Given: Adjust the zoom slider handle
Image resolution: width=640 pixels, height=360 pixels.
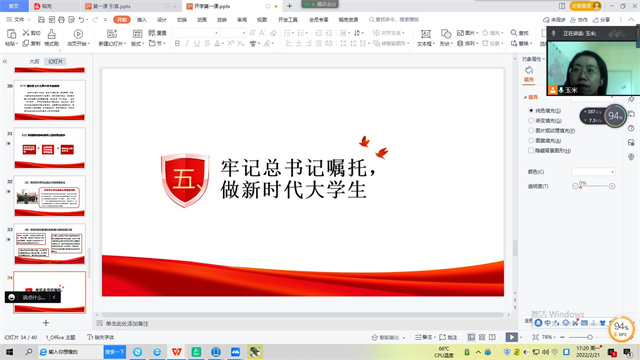Looking at the screenshot, I should (x=590, y=337).
